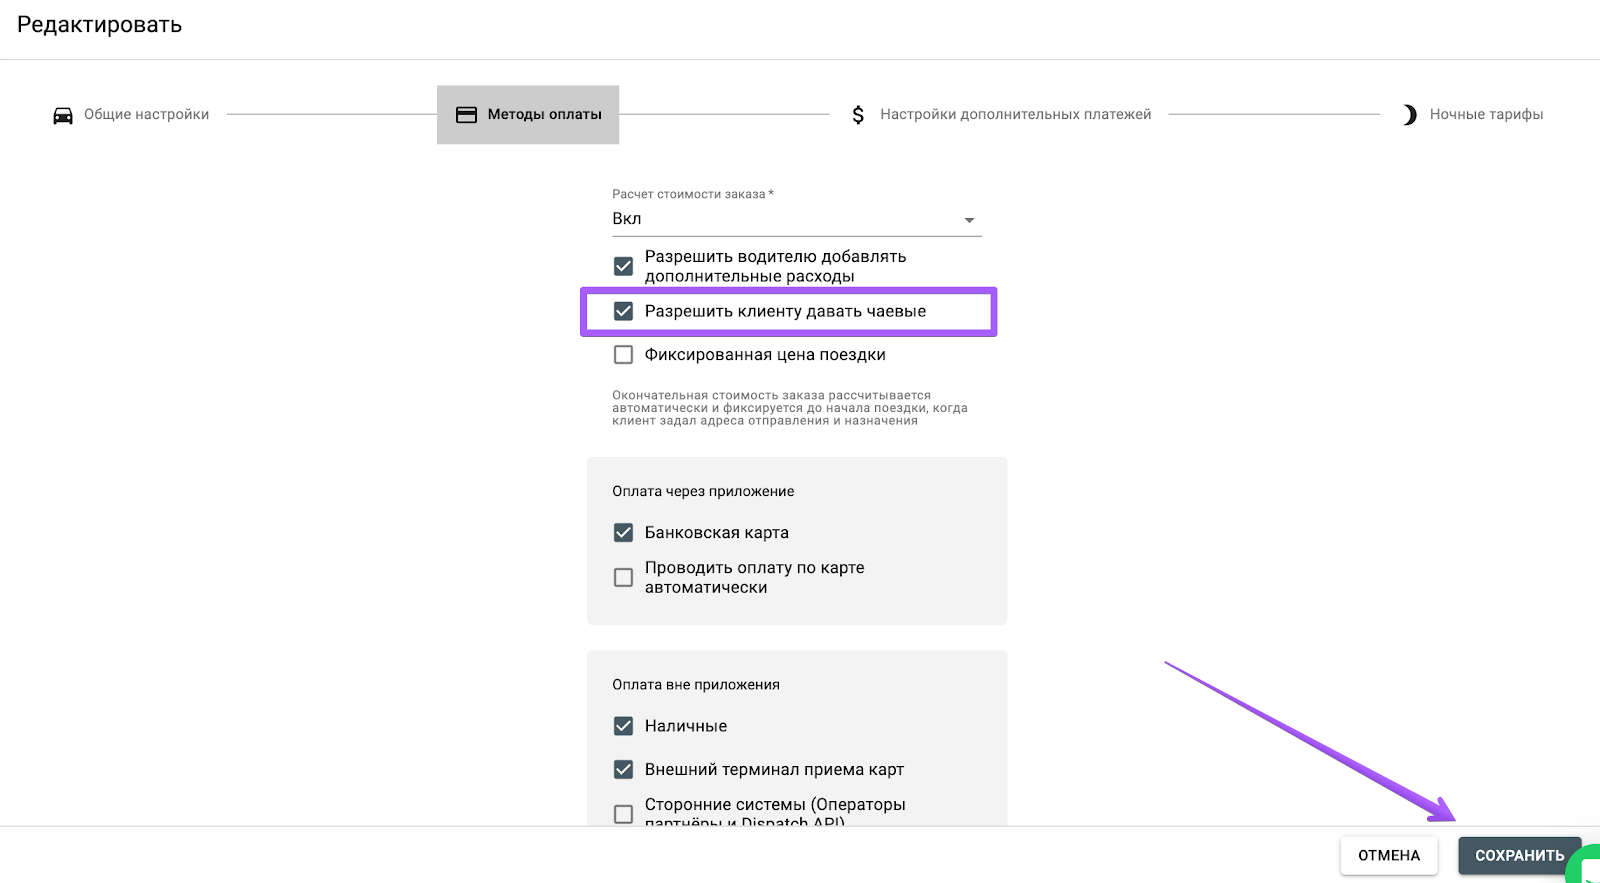Click the Расчет стоимости заказа field label
The width and height of the screenshot is (1600, 883).
click(693, 194)
